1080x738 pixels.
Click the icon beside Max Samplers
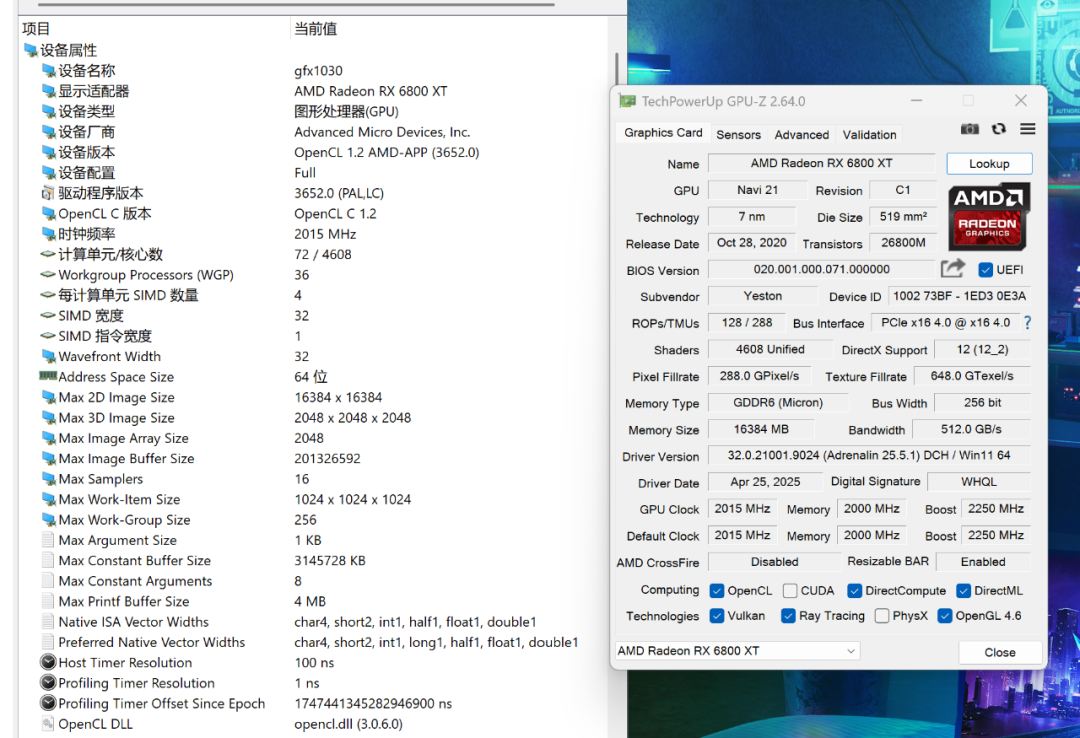pyautogui.click(x=48, y=479)
